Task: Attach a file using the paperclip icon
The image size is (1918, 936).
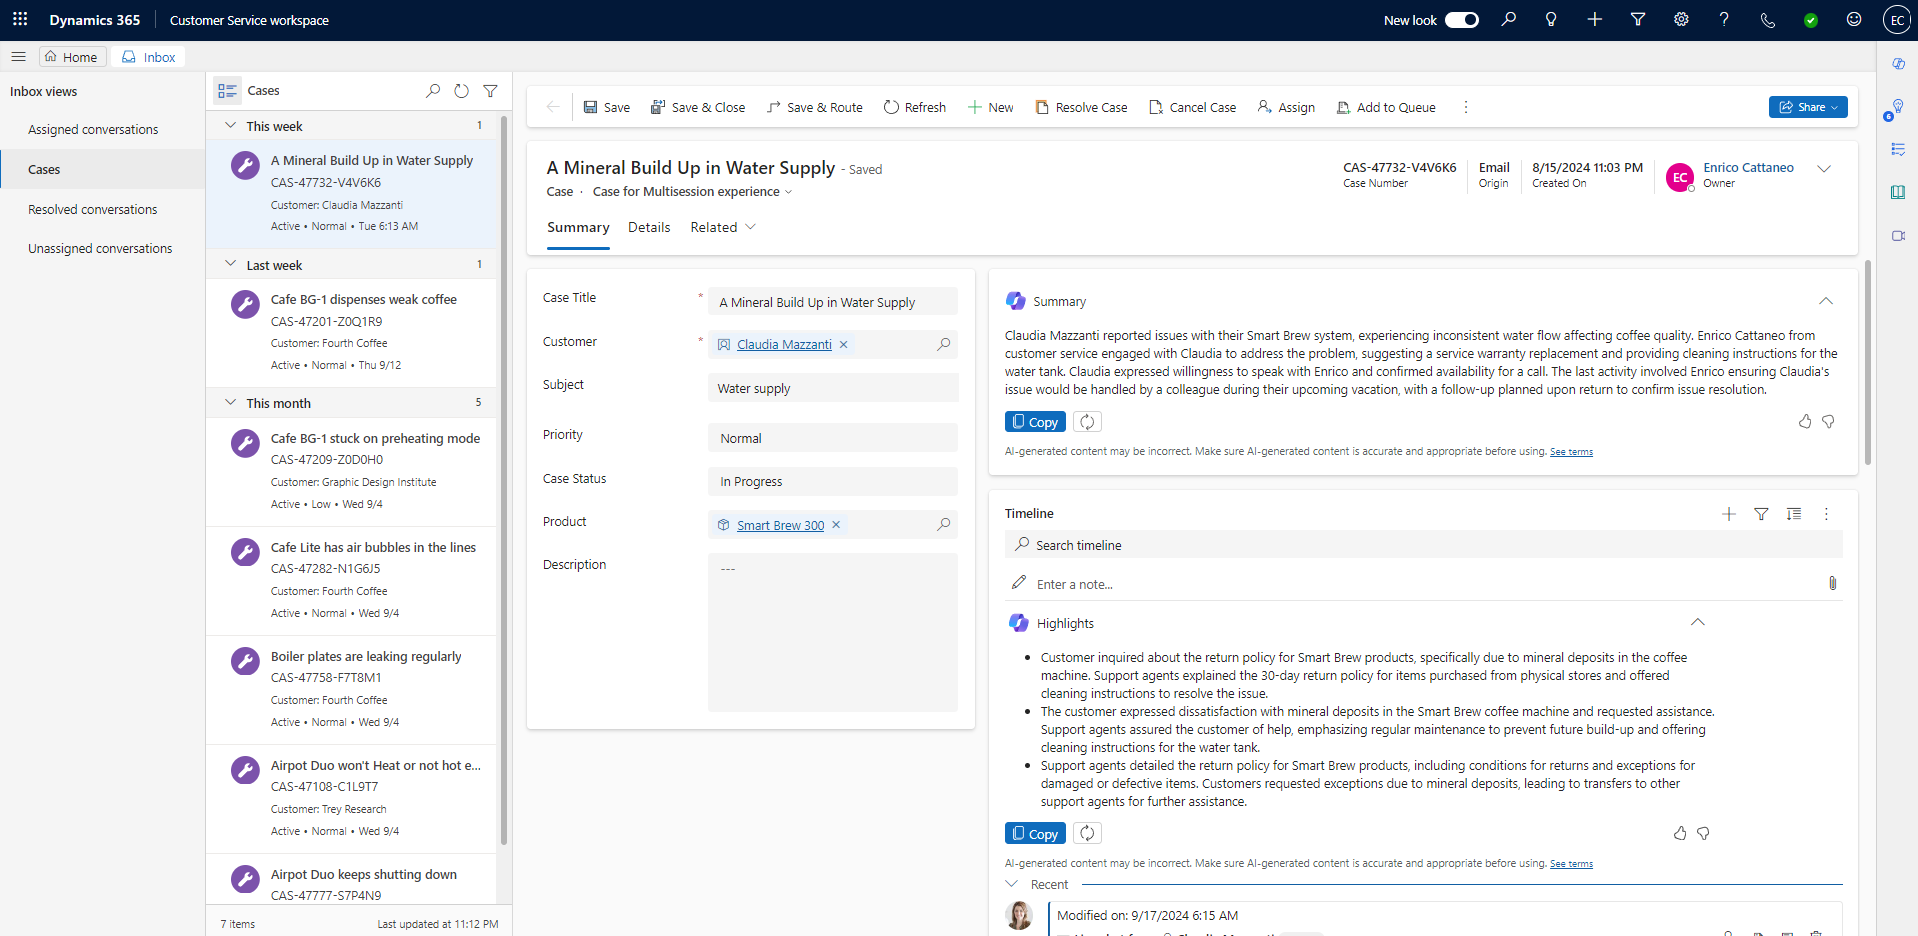Action: pos(1833,583)
